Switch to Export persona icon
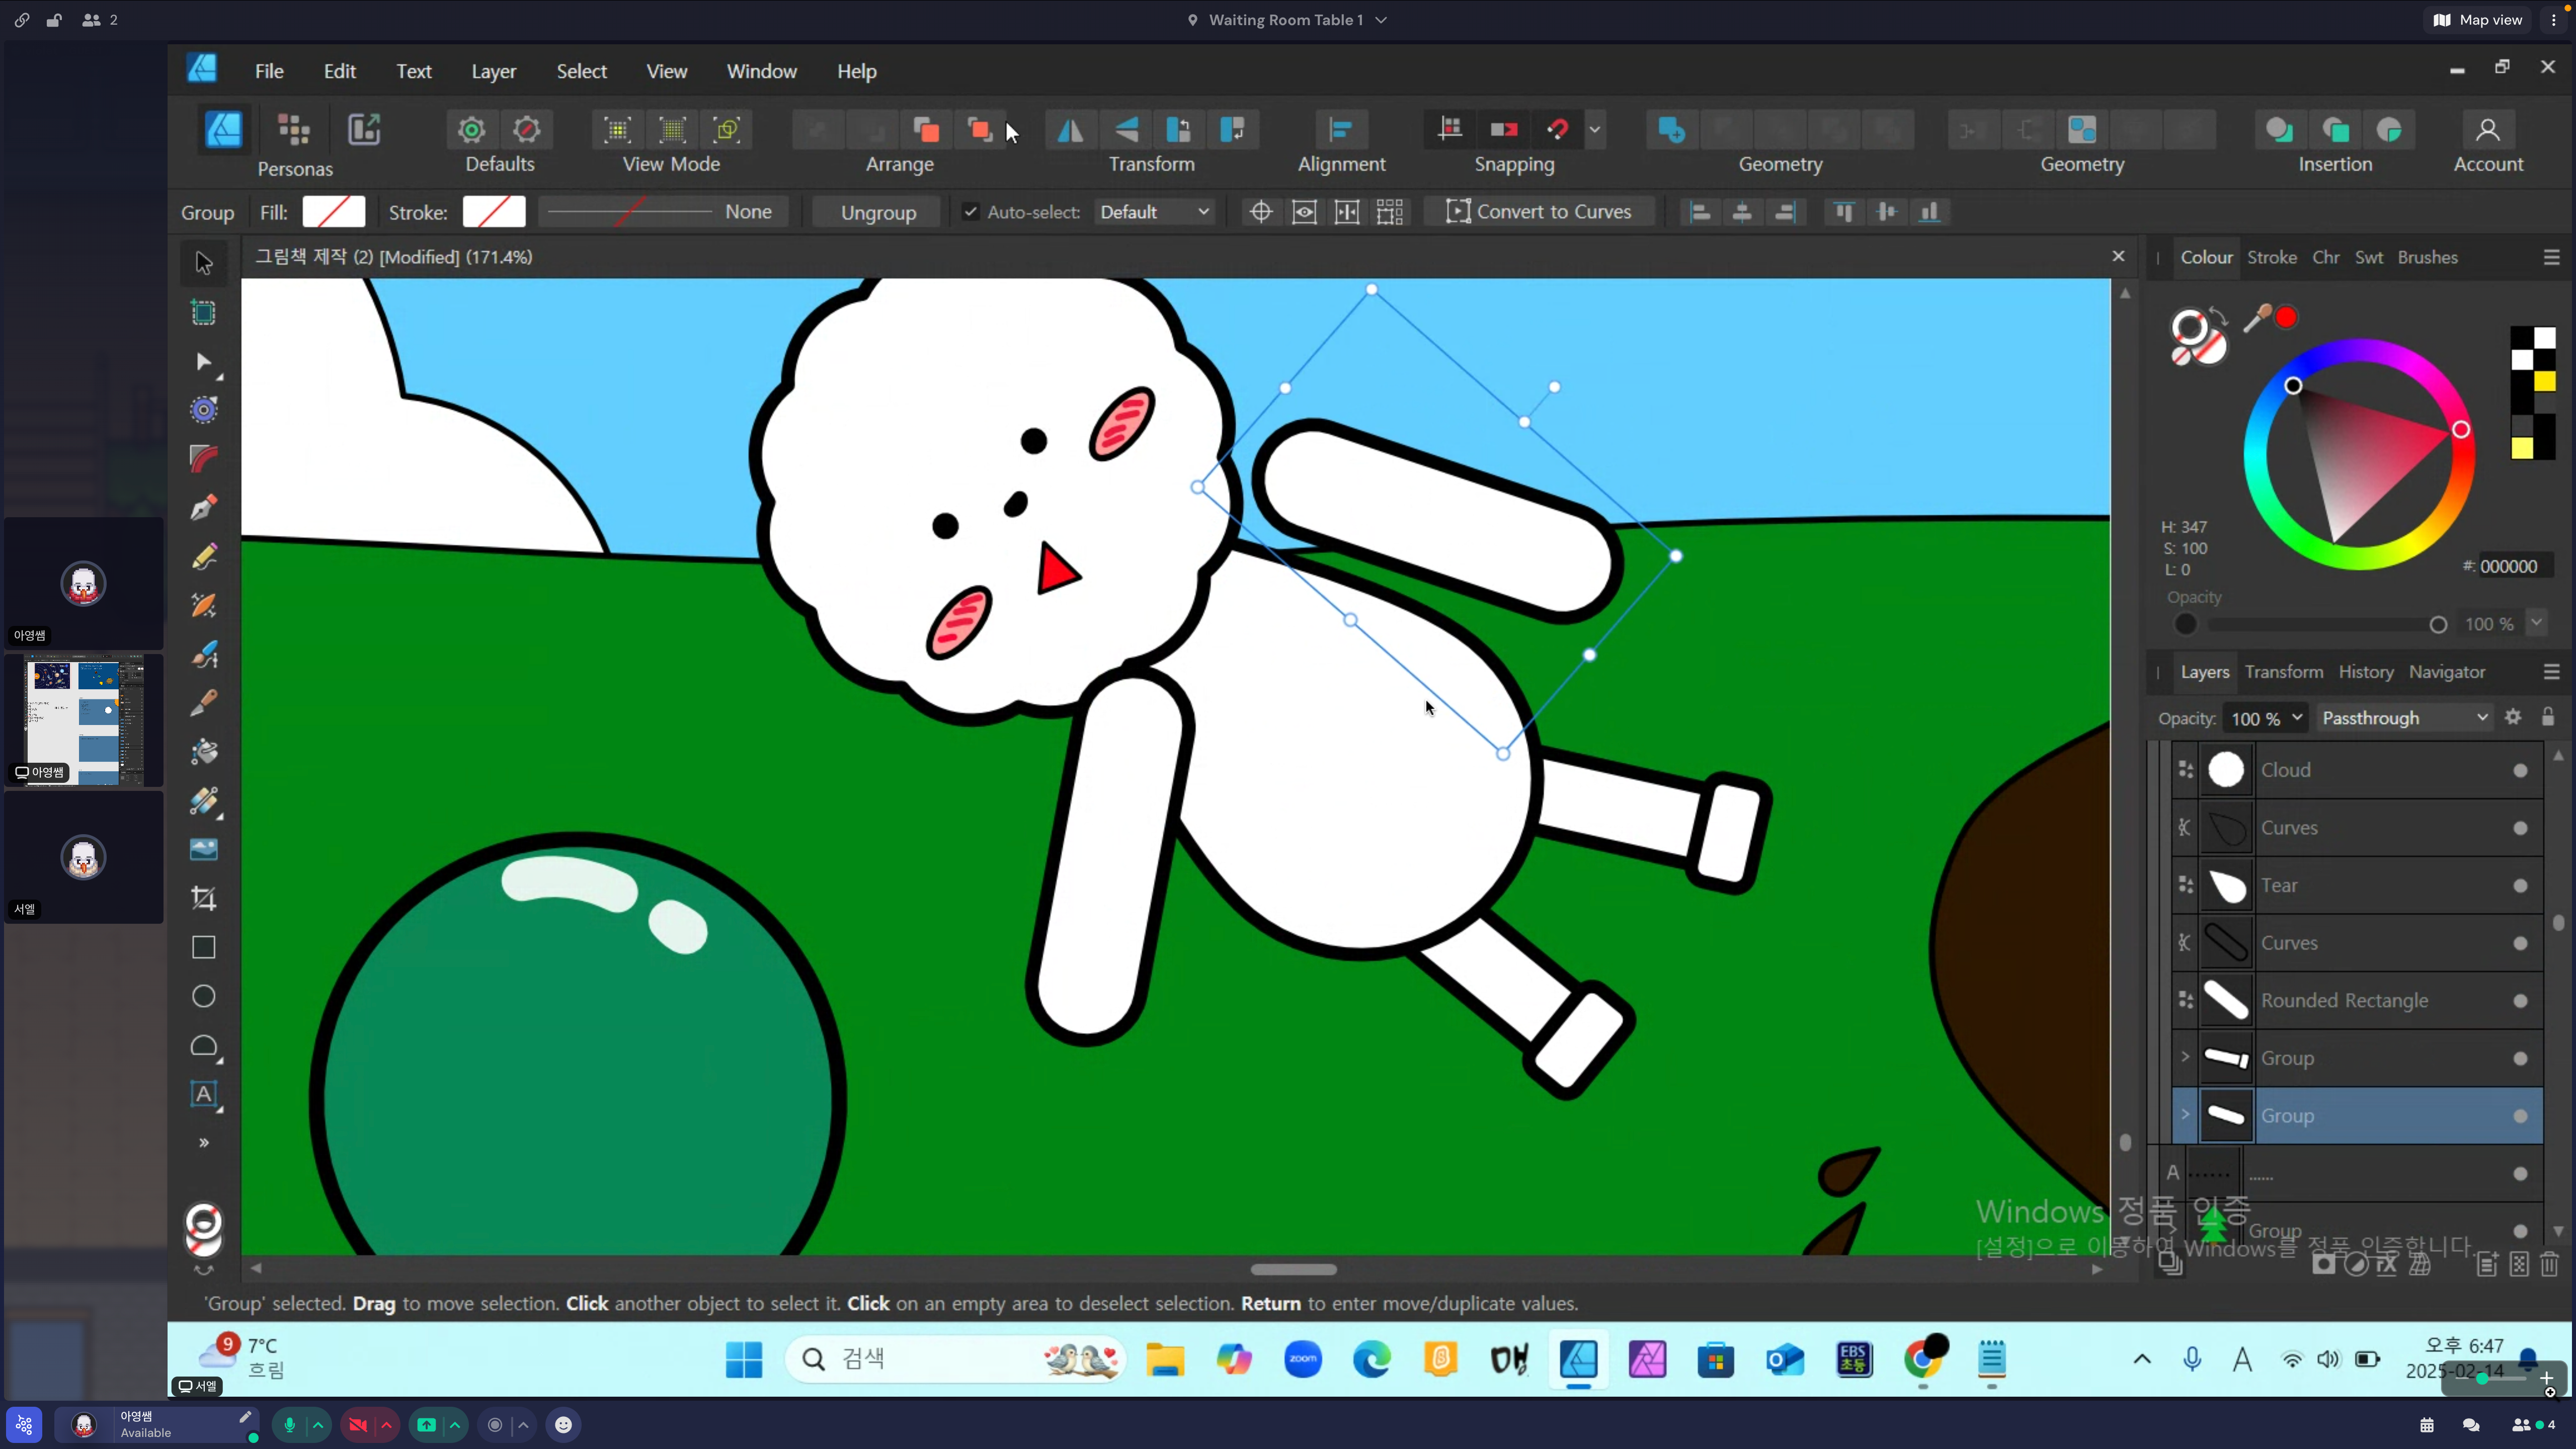The height and width of the screenshot is (1449, 2576). [x=364, y=130]
